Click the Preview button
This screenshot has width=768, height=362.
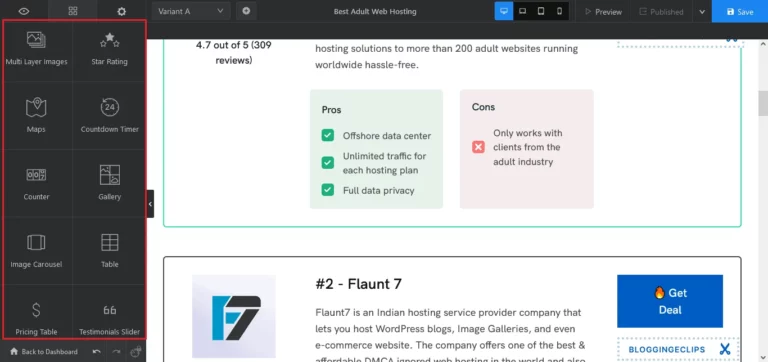pyautogui.click(x=603, y=11)
